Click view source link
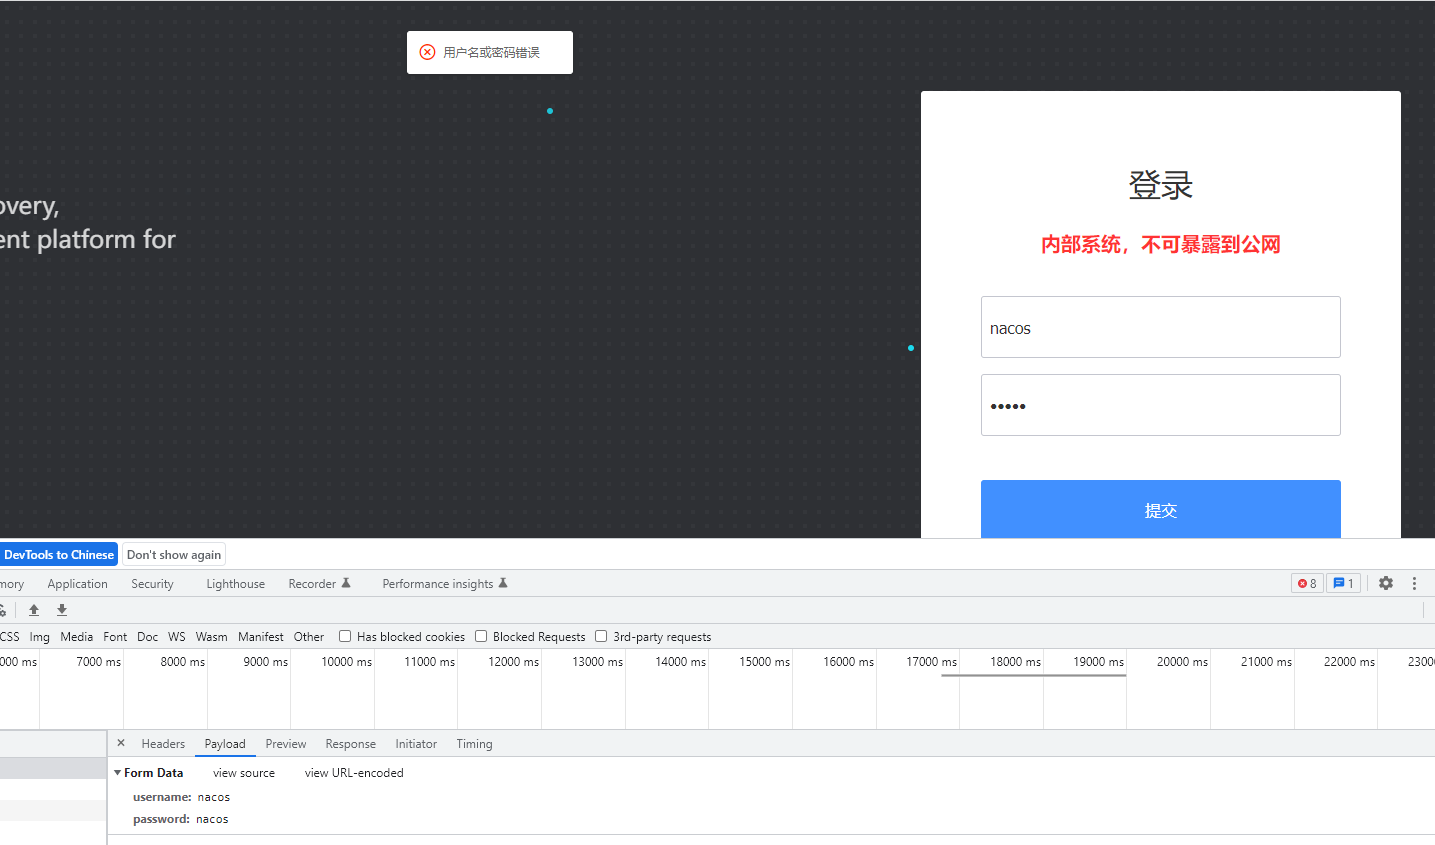The height and width of the screenshot is (845, 1435). tap(244, 773)
